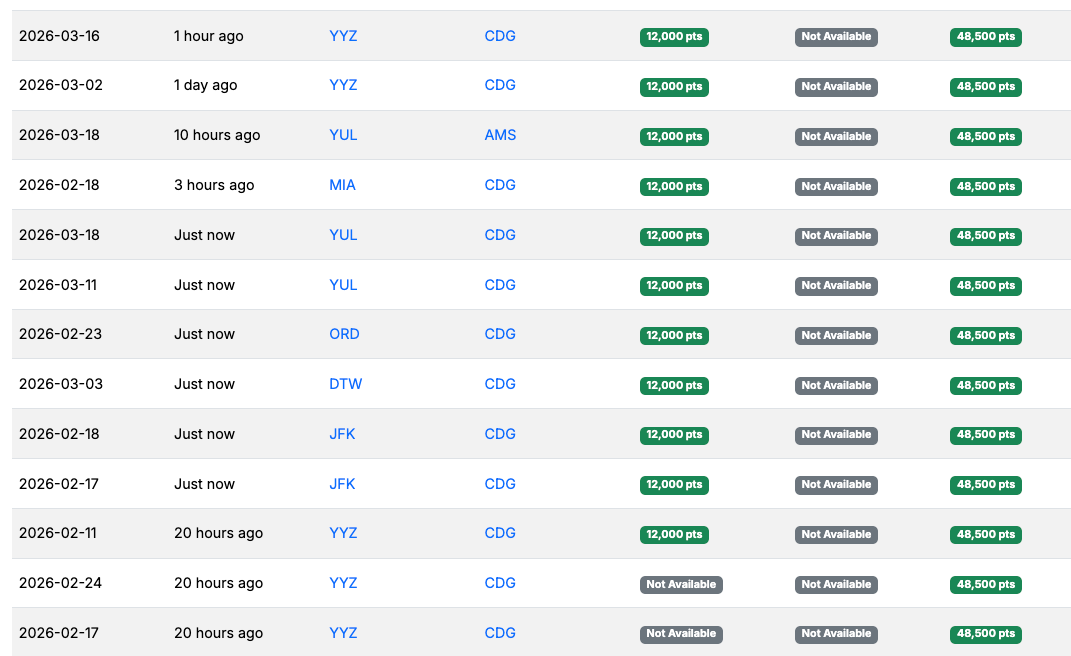Click the 12,000 pts badge in the 2026-02-11 row
The height and width of the screenshot is (656, 1071).
pos(674,534)
